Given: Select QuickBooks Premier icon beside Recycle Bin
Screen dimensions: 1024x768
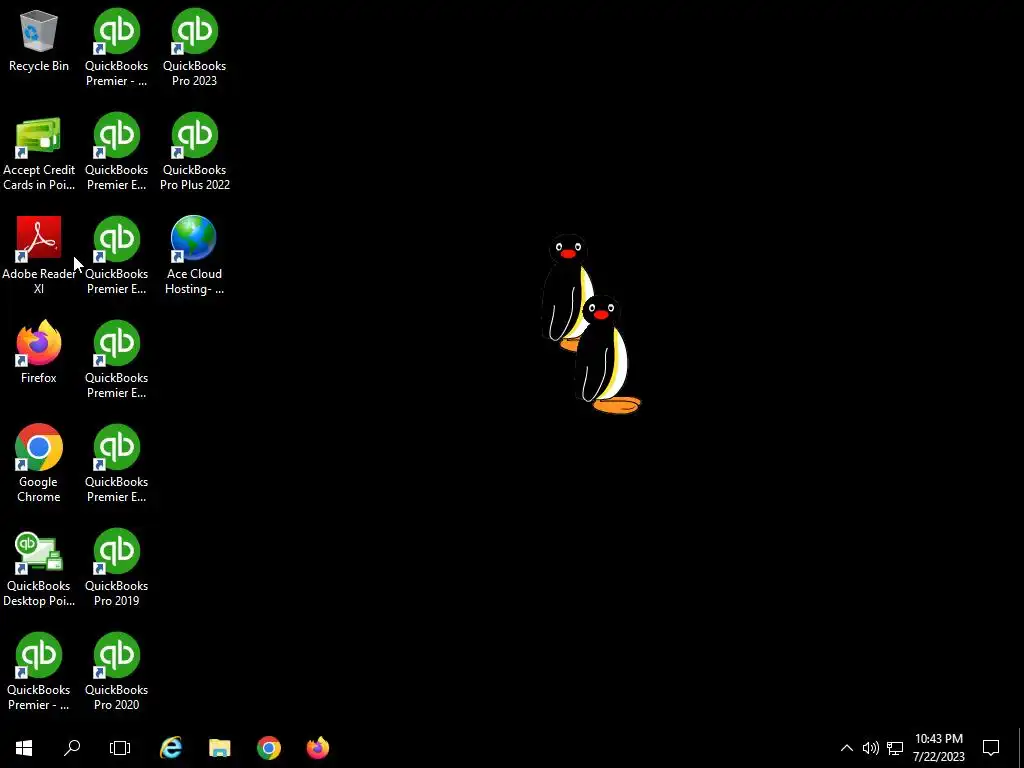Looking at the screenshot, I should point(116,48).
